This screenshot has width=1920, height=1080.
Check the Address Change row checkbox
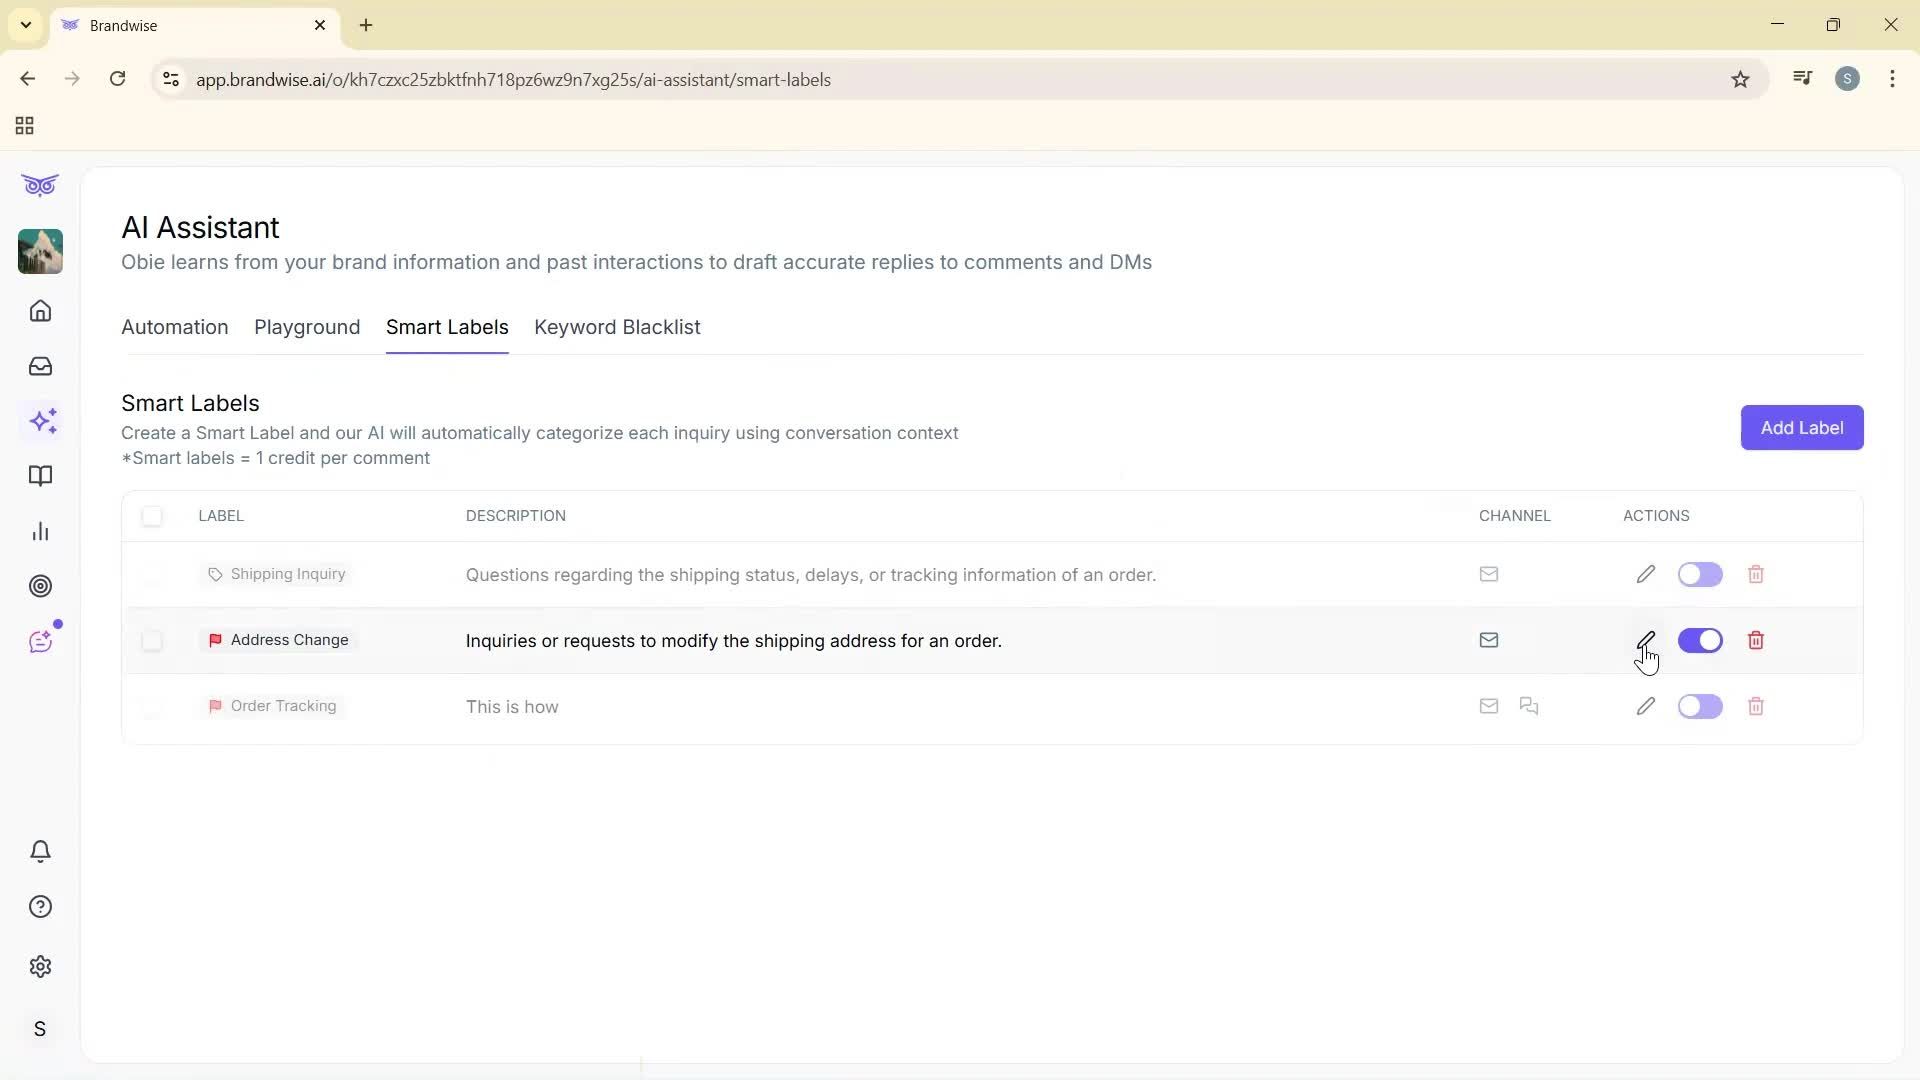pyautogui.click(x=152, y=641)
